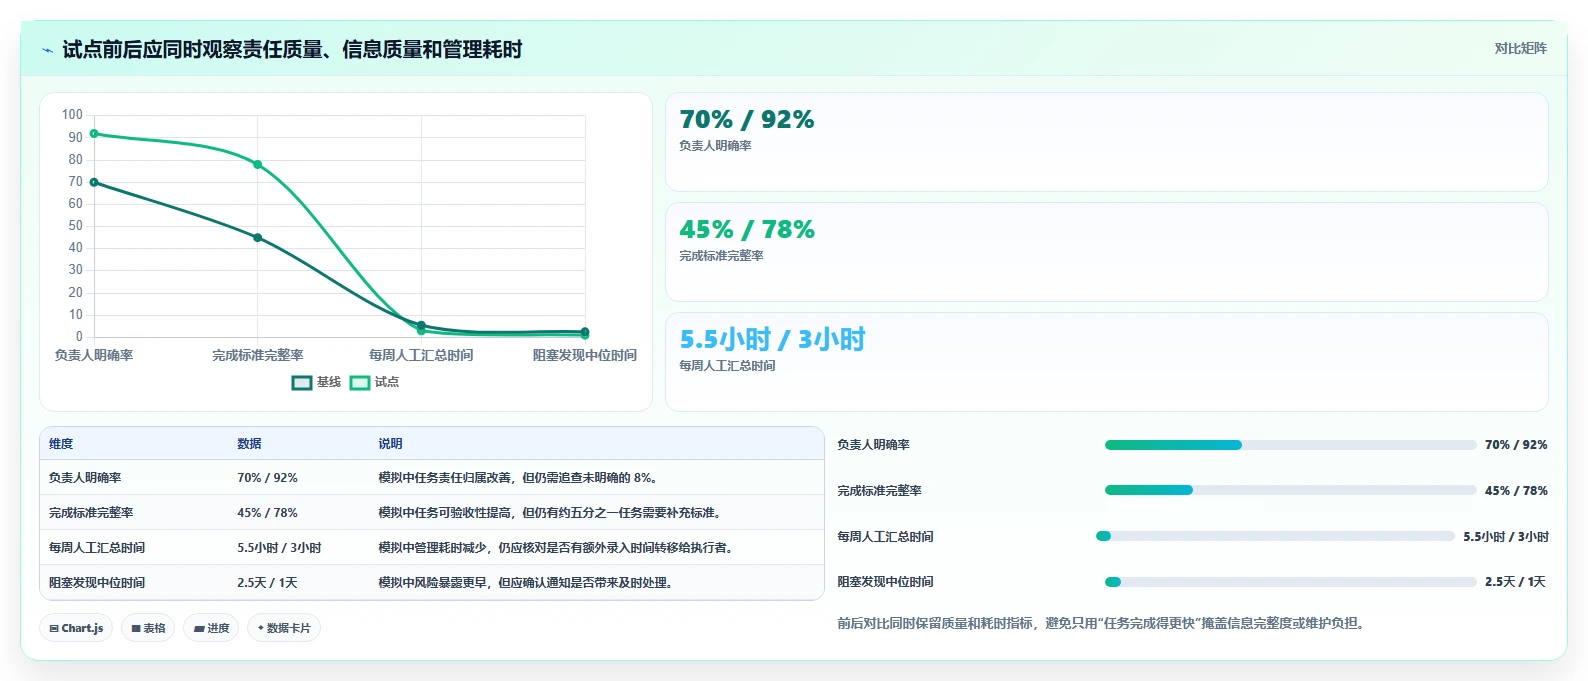Click the baseline point at 完成标准完整率 45
This screenshot has width=1588, height=681.
point(257,237)
